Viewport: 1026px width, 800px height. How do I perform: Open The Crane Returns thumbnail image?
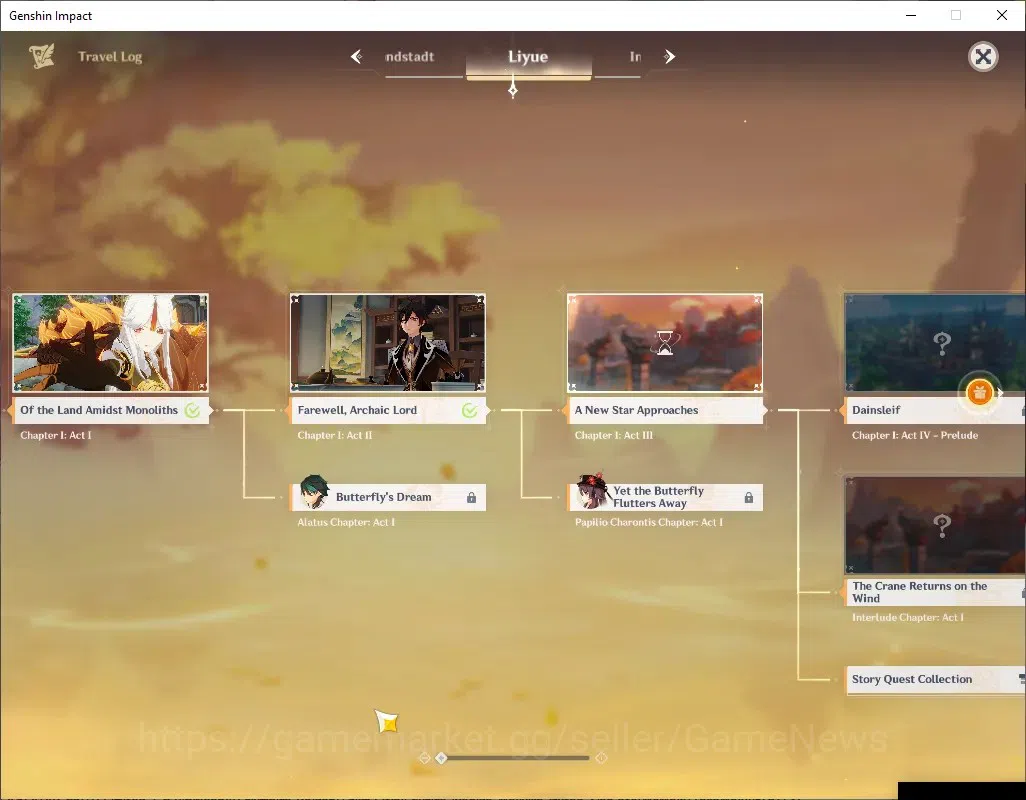pyautogui.click(x=935, y=525)
